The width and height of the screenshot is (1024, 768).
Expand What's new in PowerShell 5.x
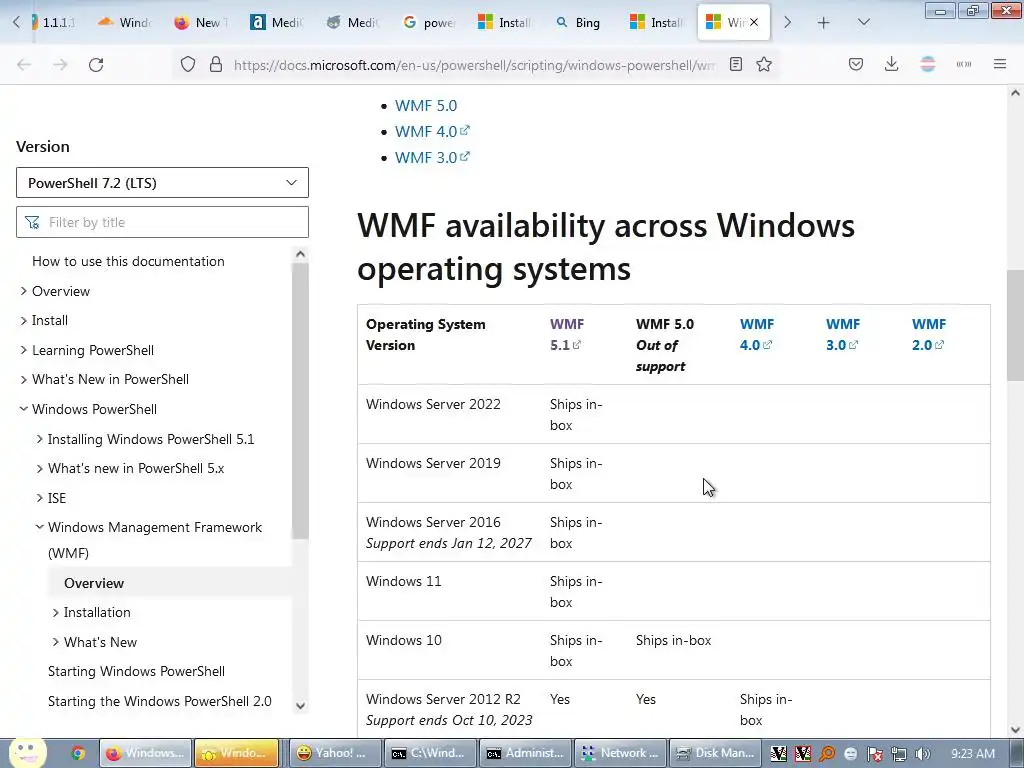[39, 468]
